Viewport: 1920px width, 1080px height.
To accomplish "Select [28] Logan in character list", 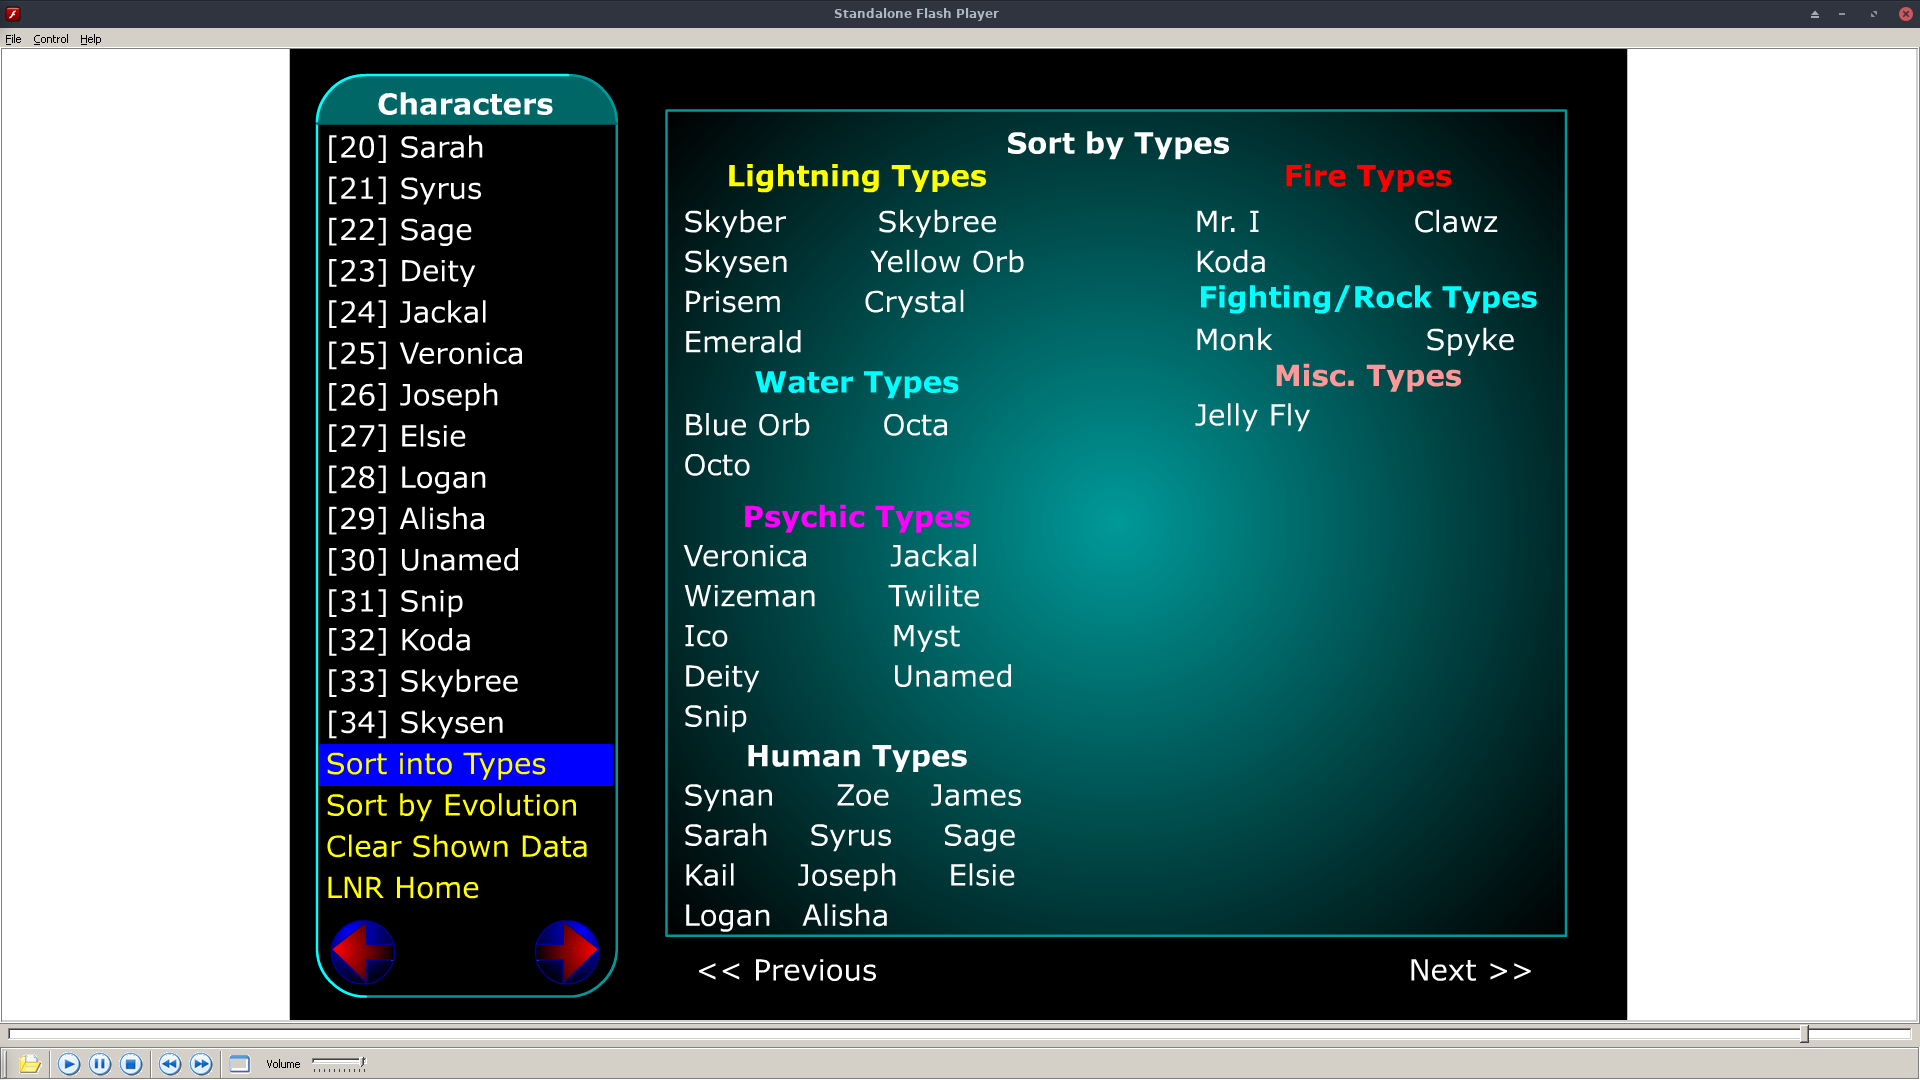I will 406,477.
